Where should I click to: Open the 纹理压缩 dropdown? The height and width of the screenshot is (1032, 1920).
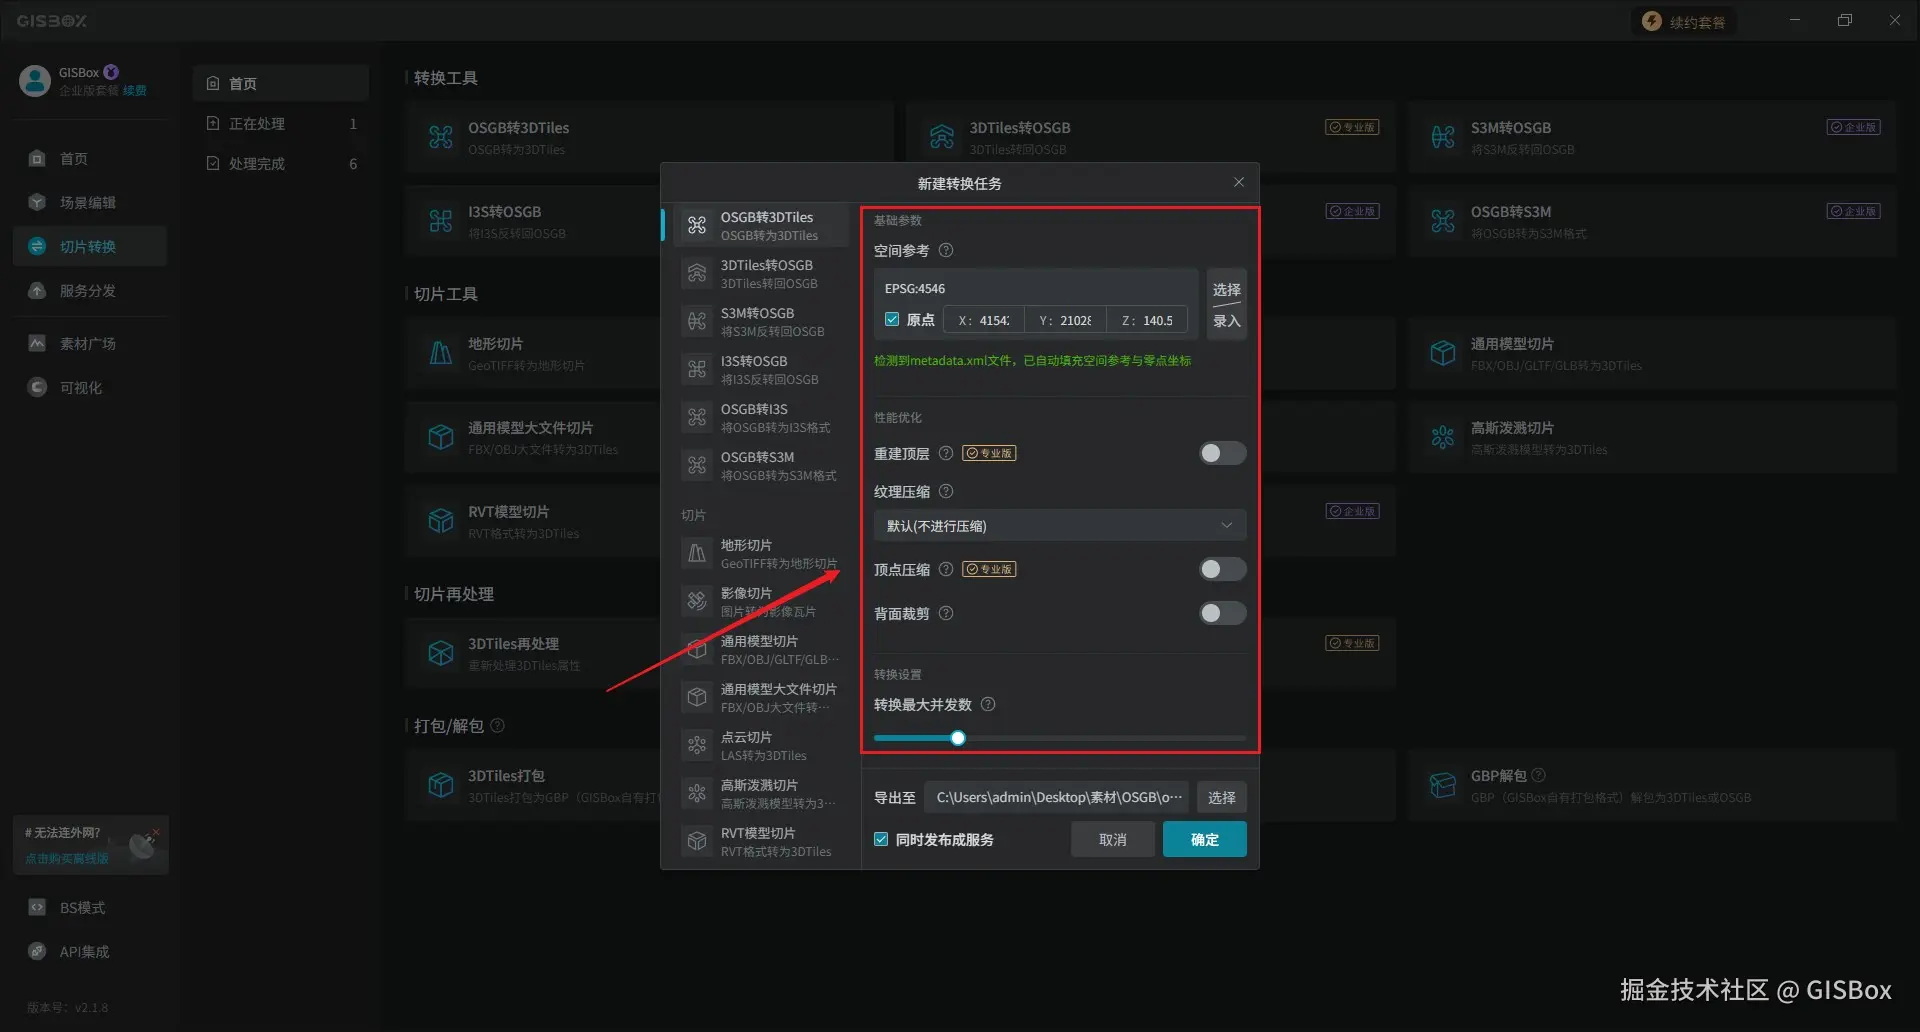click(x=1060, y=525)
